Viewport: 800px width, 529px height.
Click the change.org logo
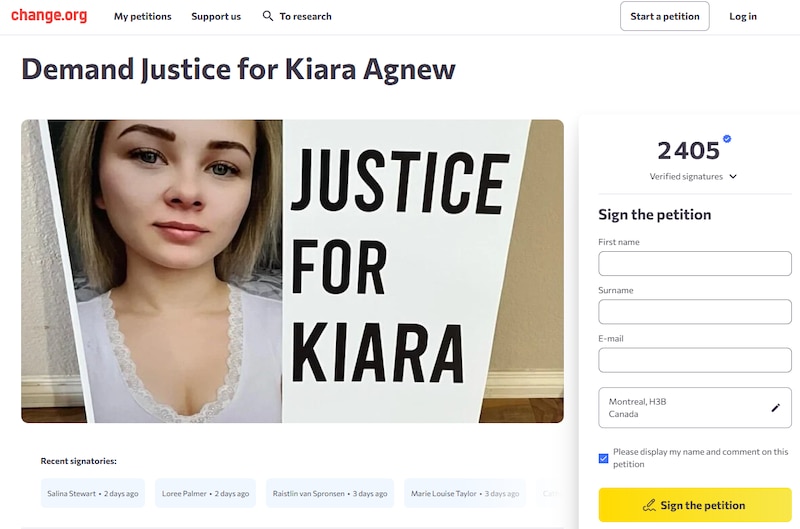click(49, 16)
